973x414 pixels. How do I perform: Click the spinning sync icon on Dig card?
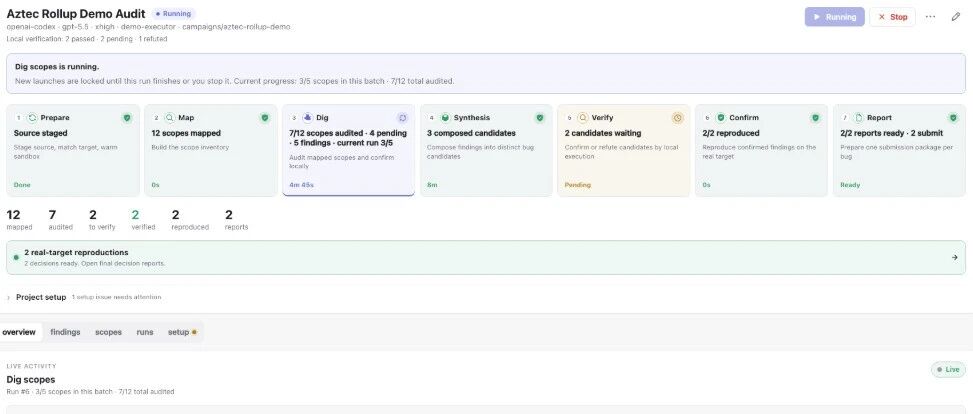pyautogui.click(x=402, y=117)
